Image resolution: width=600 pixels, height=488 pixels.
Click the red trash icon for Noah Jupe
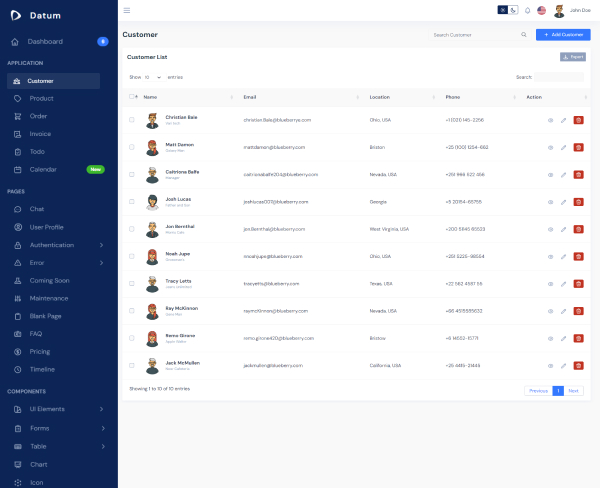(578, 255)
